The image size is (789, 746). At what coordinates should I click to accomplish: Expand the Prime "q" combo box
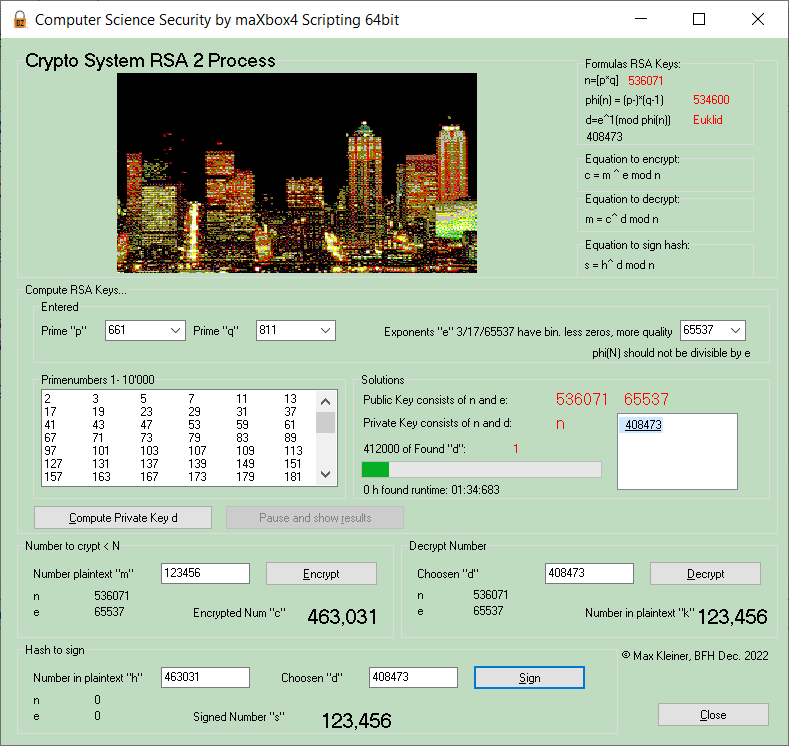325,331
